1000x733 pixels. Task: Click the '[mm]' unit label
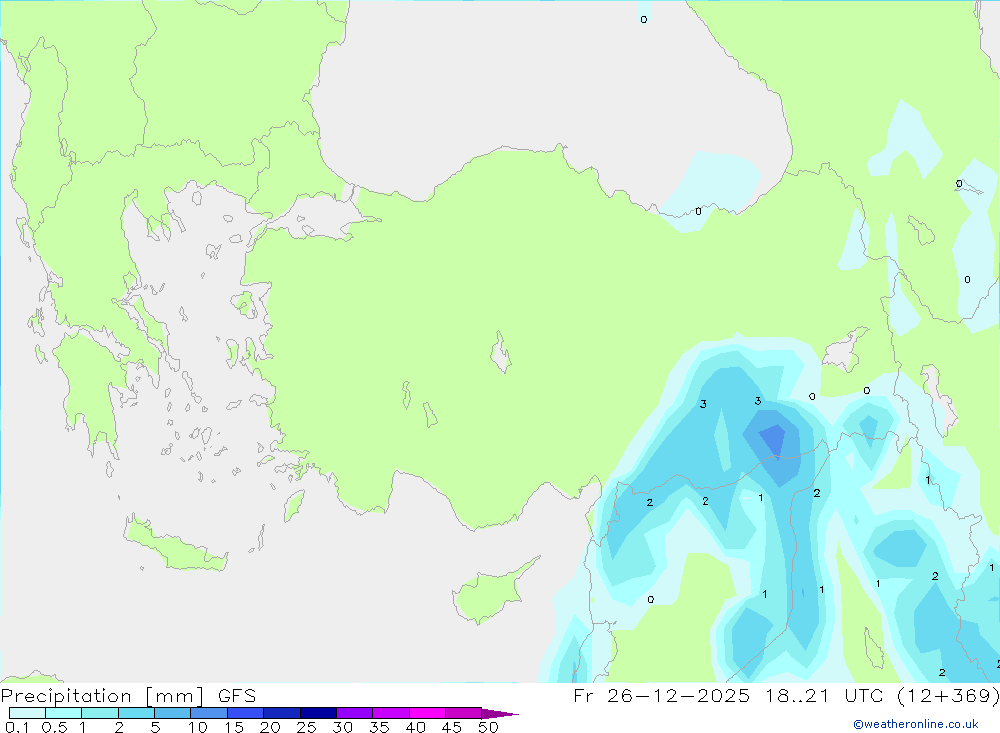(x=175, y=695)
